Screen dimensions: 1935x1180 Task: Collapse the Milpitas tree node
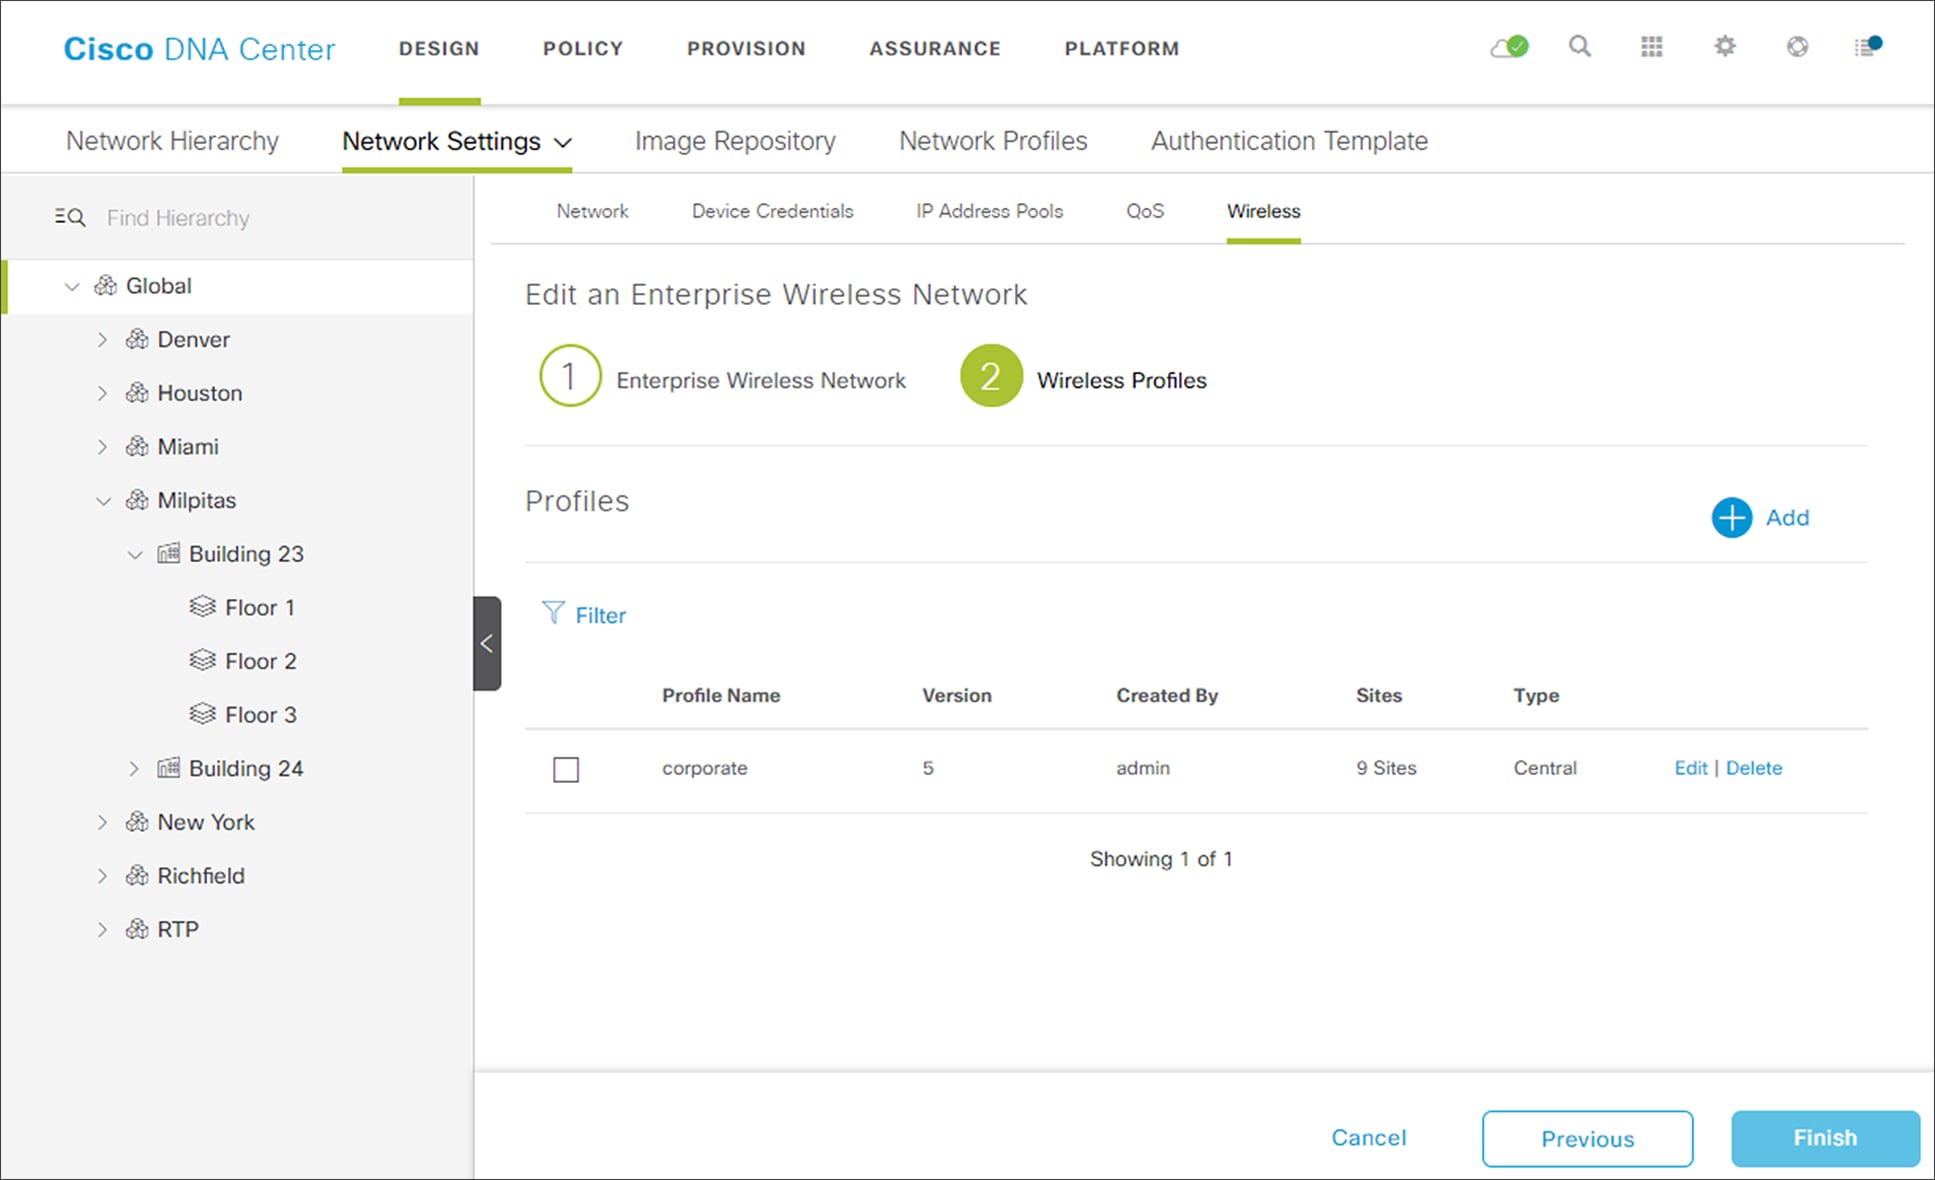coord(103,501)
